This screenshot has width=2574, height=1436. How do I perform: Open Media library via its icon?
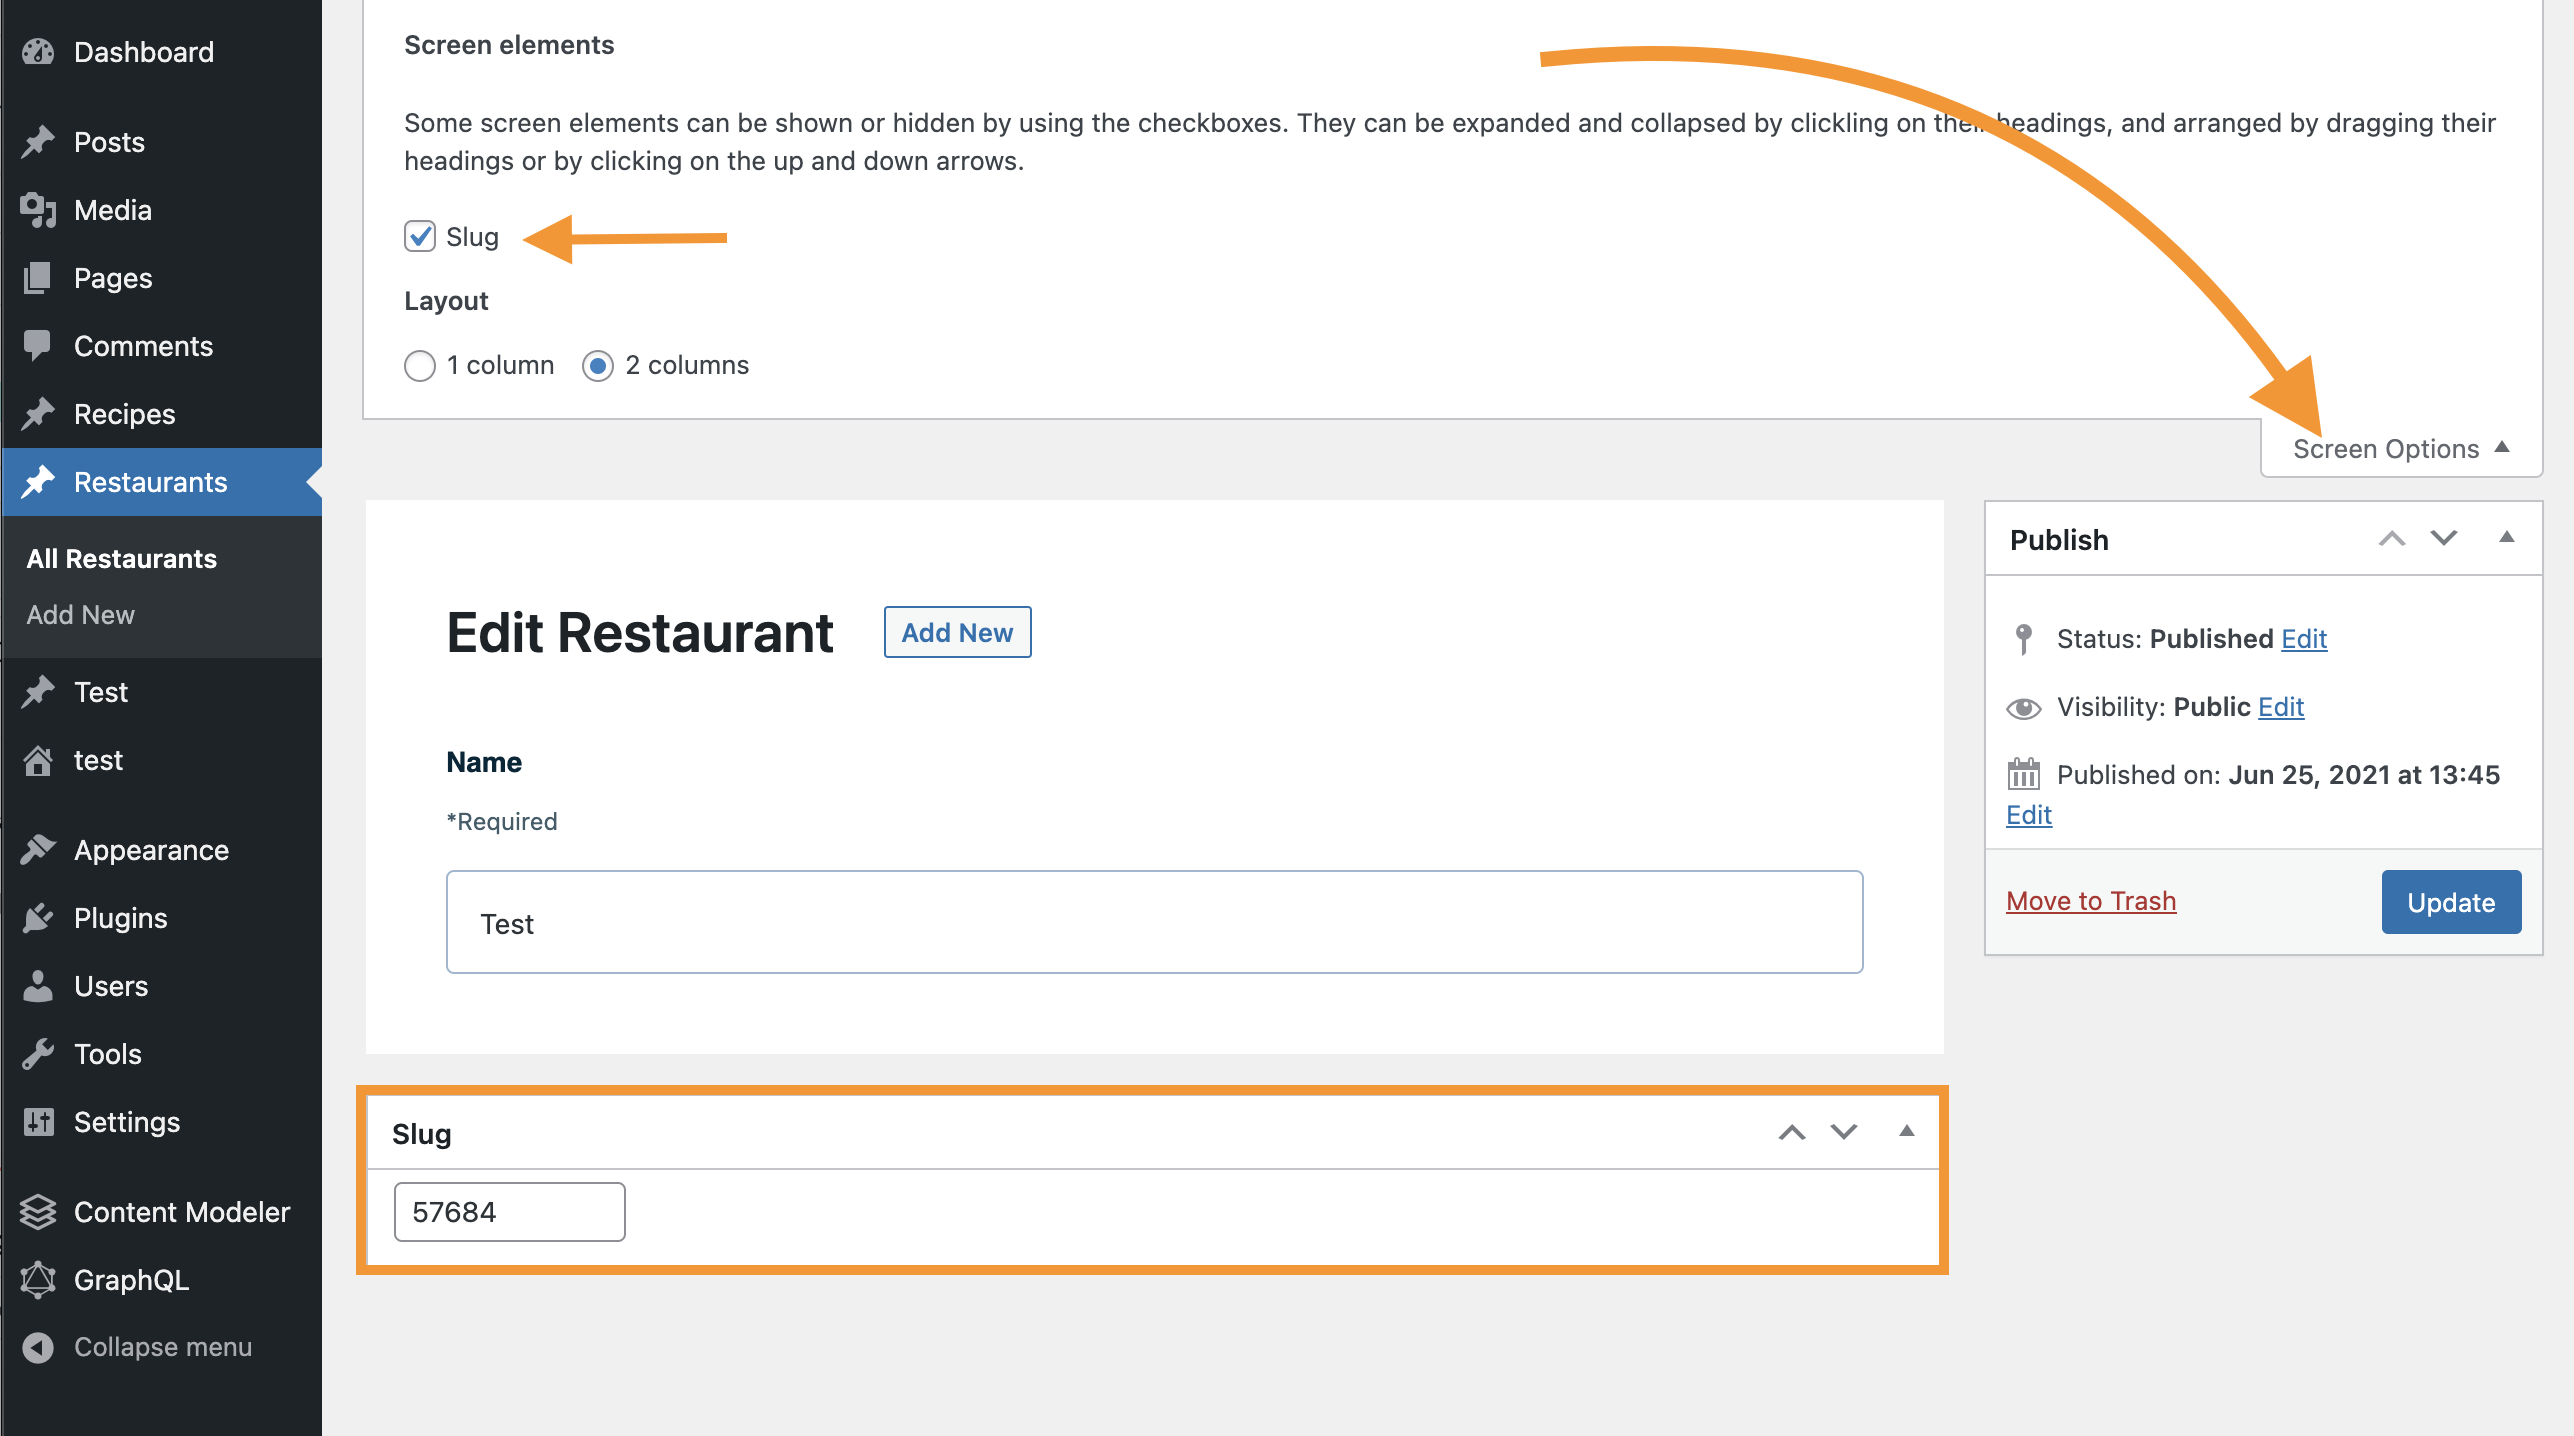point(38,210)
